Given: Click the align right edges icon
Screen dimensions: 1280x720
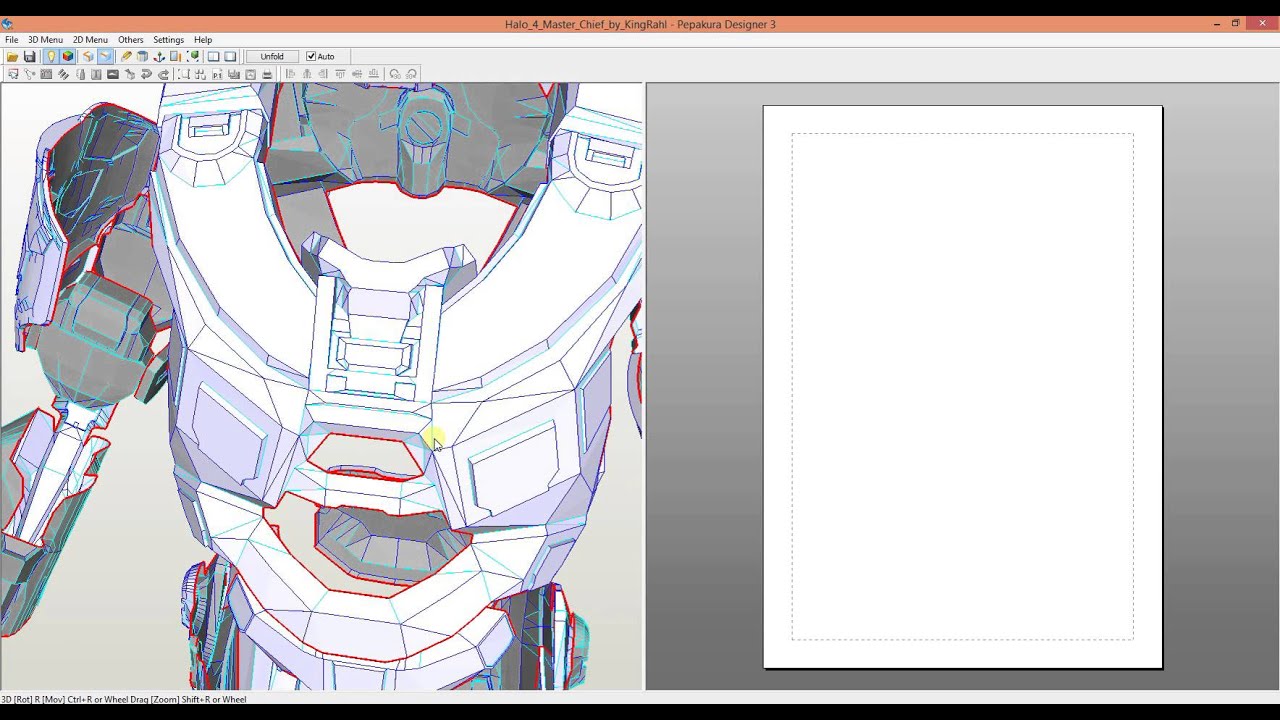Looking at the screenshot, I should [x=323, y=74].
